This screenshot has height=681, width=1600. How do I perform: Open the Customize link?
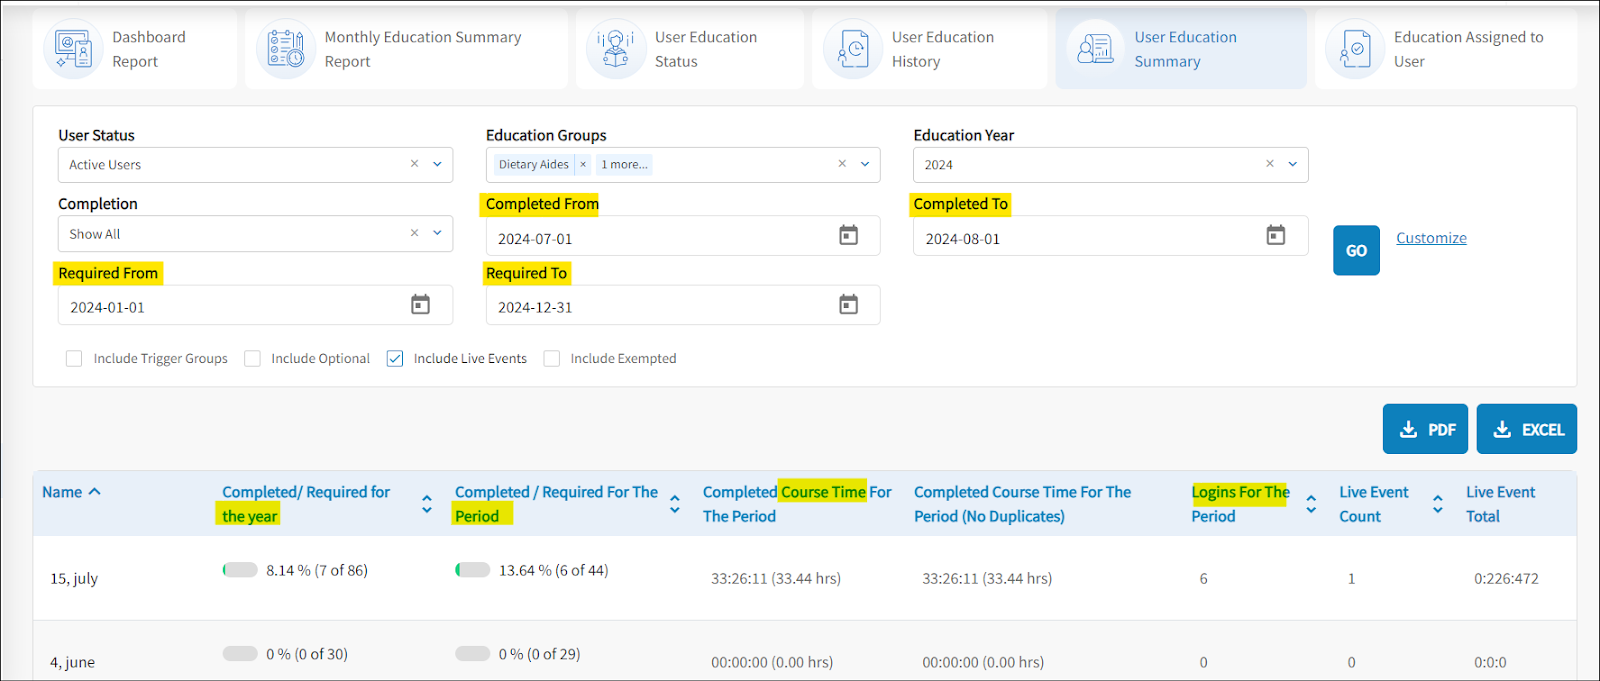(x=1431, y=238)
